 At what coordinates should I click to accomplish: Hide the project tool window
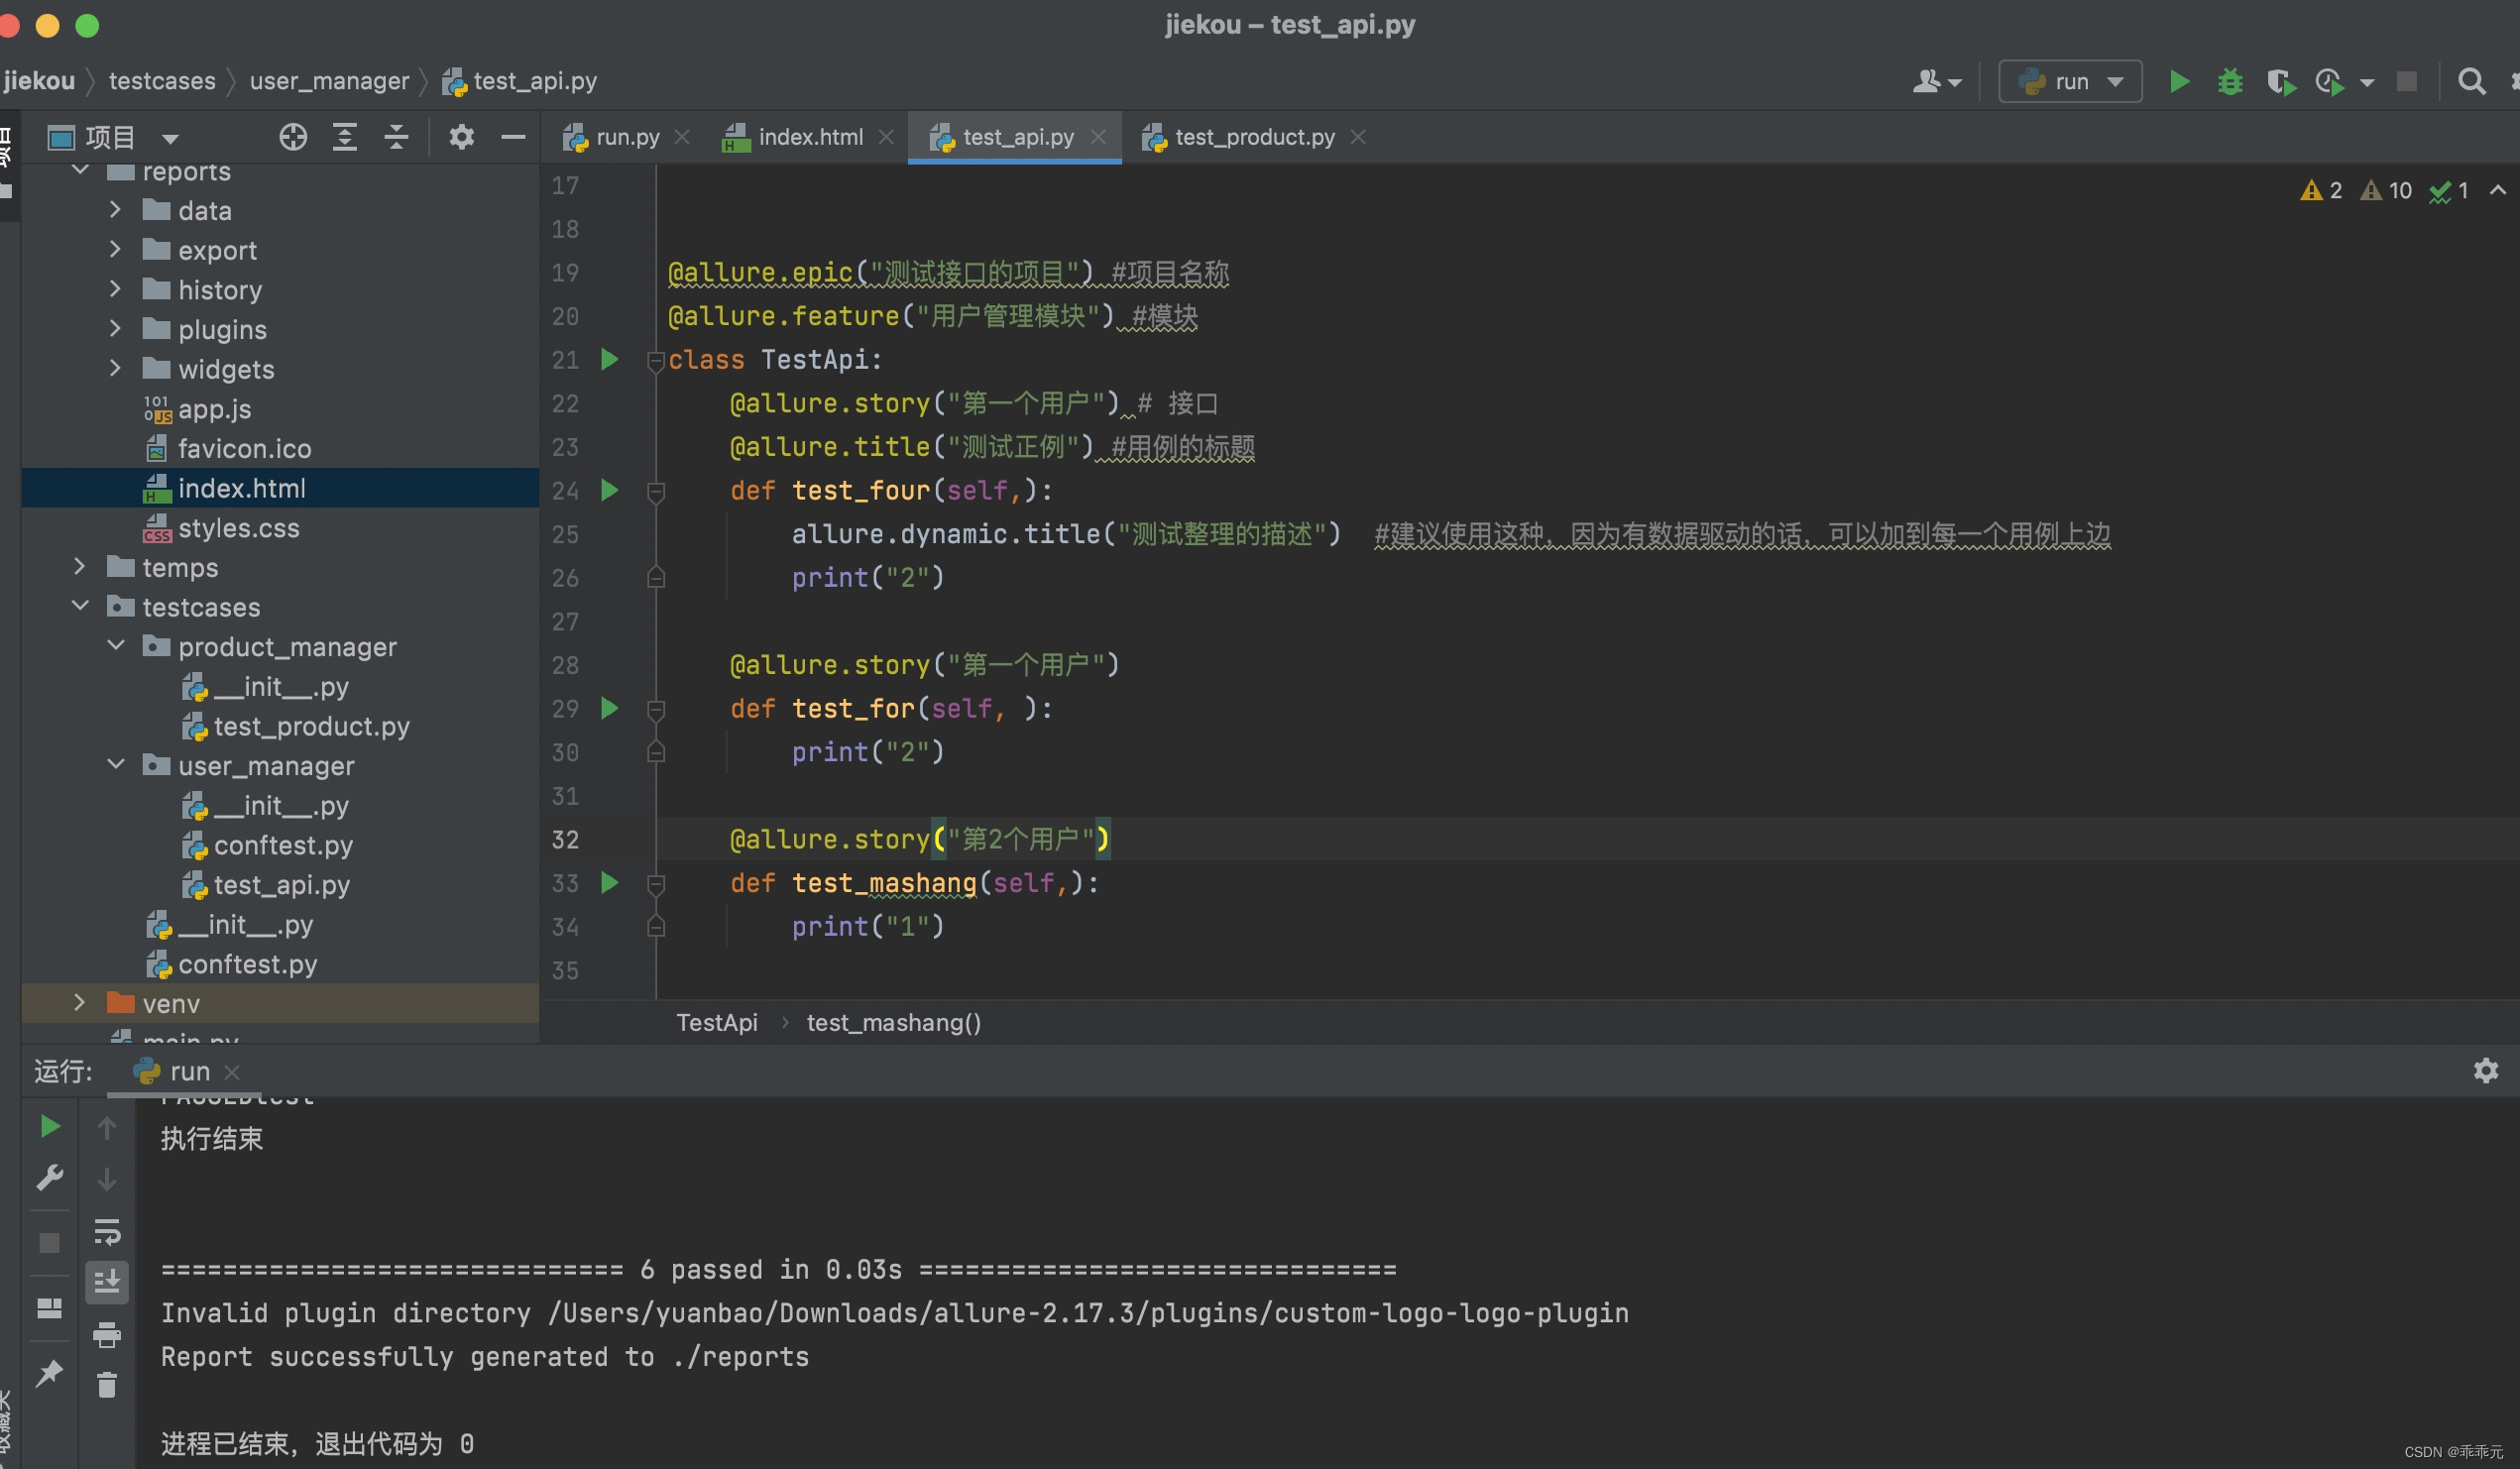tap(513, 137)
